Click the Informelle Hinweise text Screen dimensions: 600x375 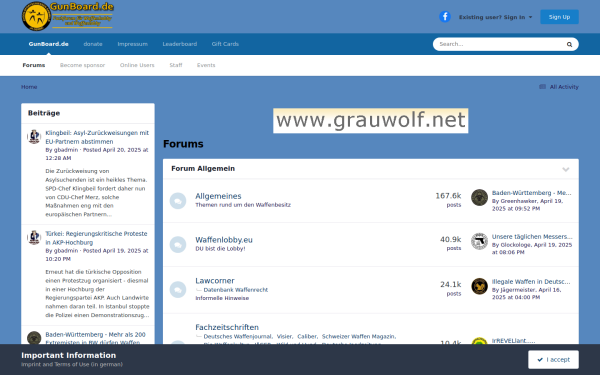click(222, 298)
